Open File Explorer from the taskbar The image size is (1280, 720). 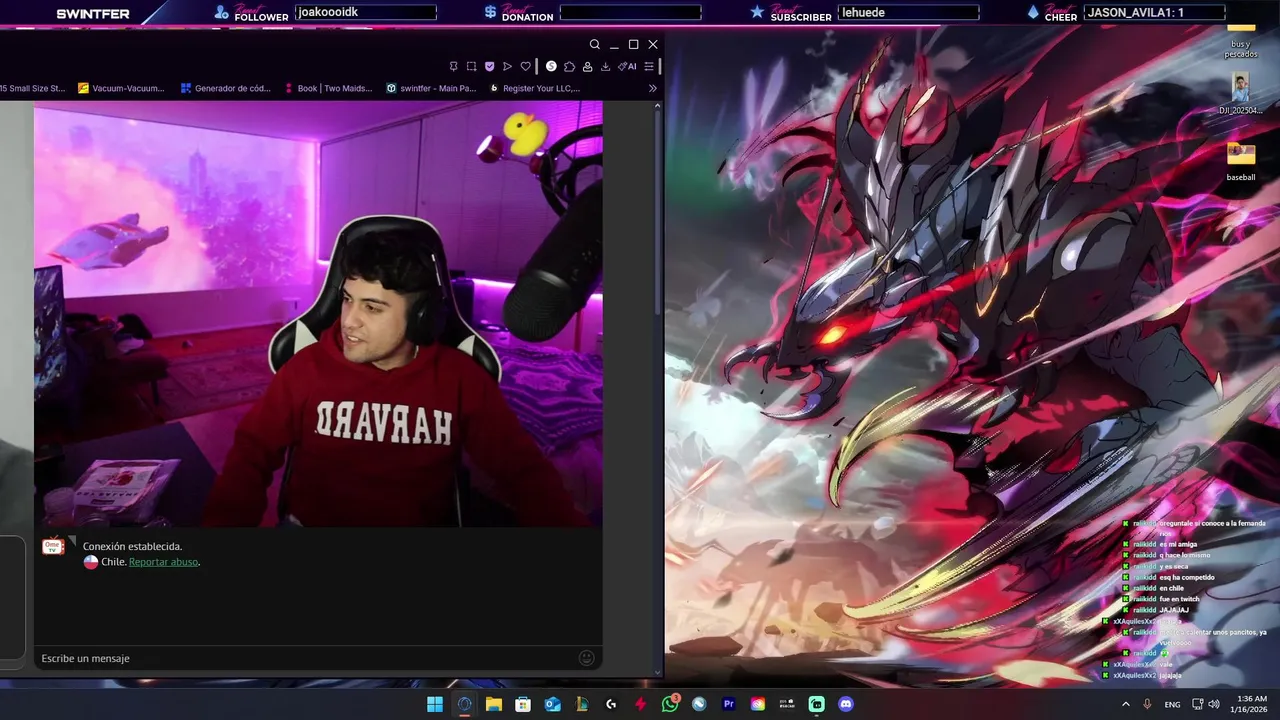(x=494, y=704)
